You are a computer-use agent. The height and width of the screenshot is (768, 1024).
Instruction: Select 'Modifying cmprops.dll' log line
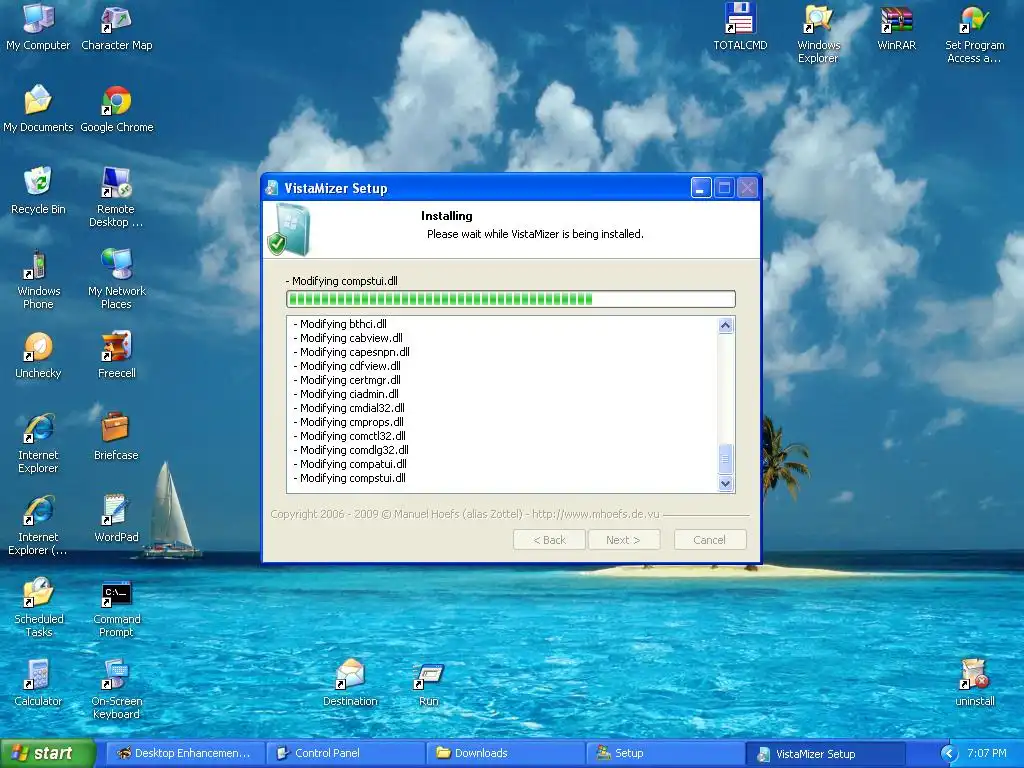(351, 422)
